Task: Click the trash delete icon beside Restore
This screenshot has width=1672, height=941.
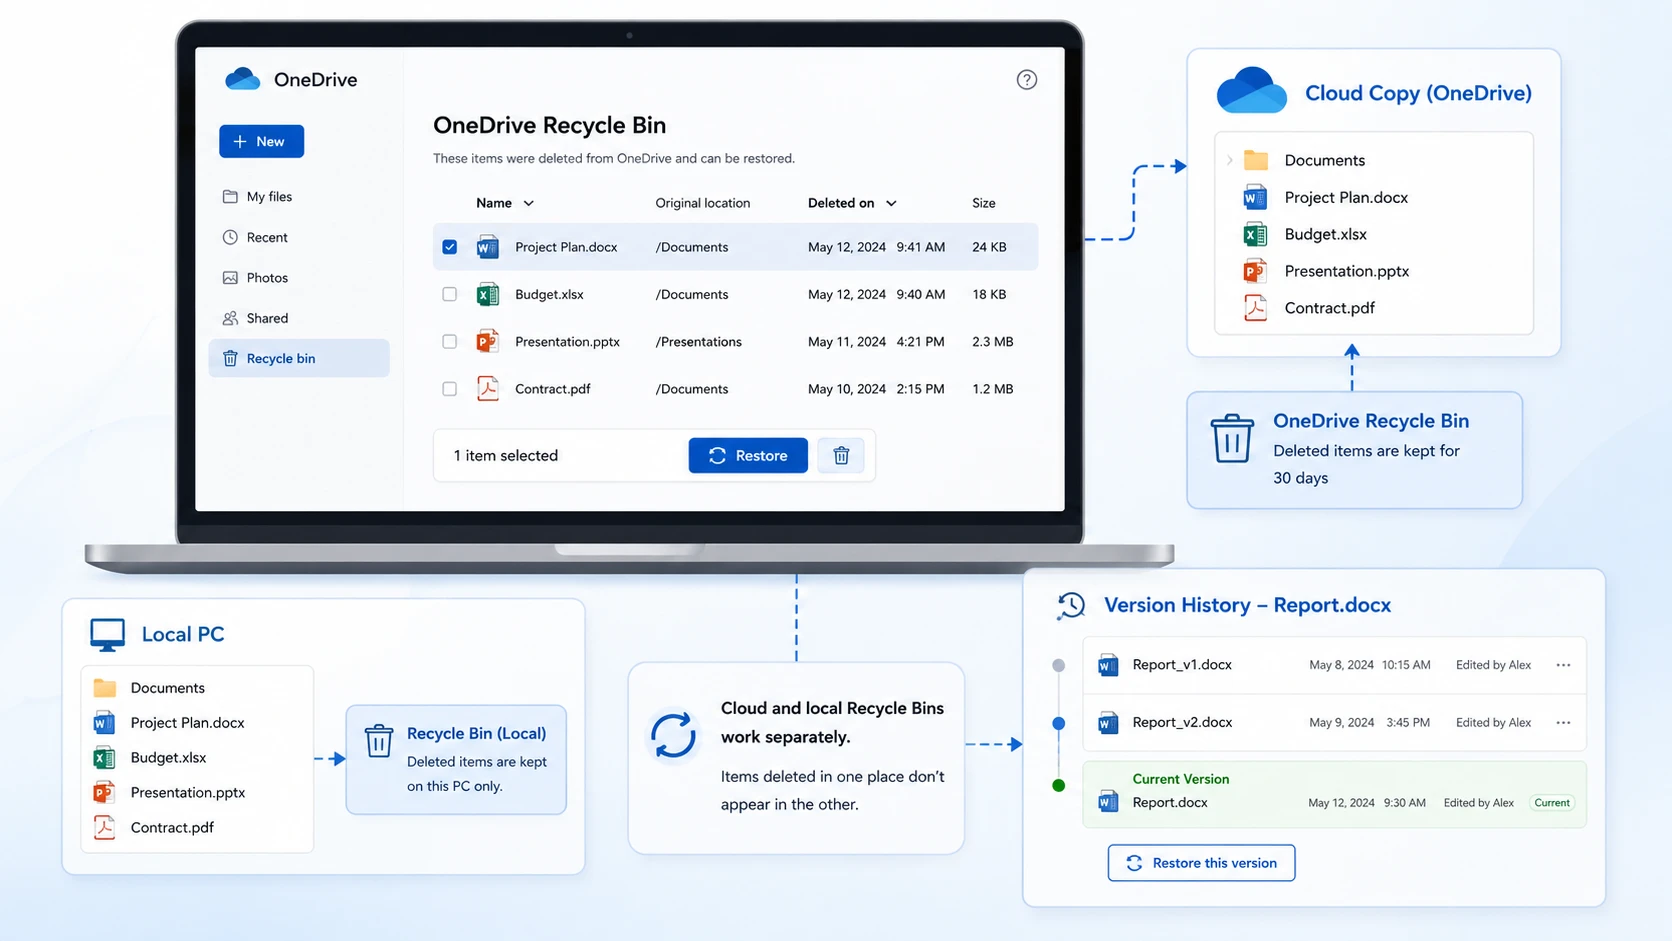Action: point(841,455)
